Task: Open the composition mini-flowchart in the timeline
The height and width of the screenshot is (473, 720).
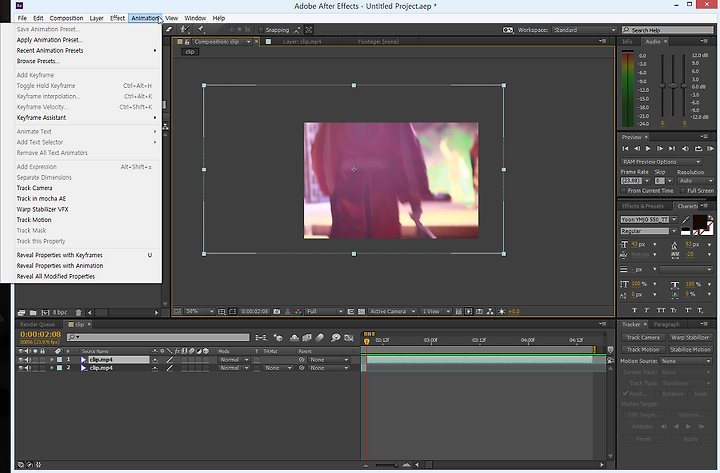Action: pyautogui.click(x=261, y=338)
